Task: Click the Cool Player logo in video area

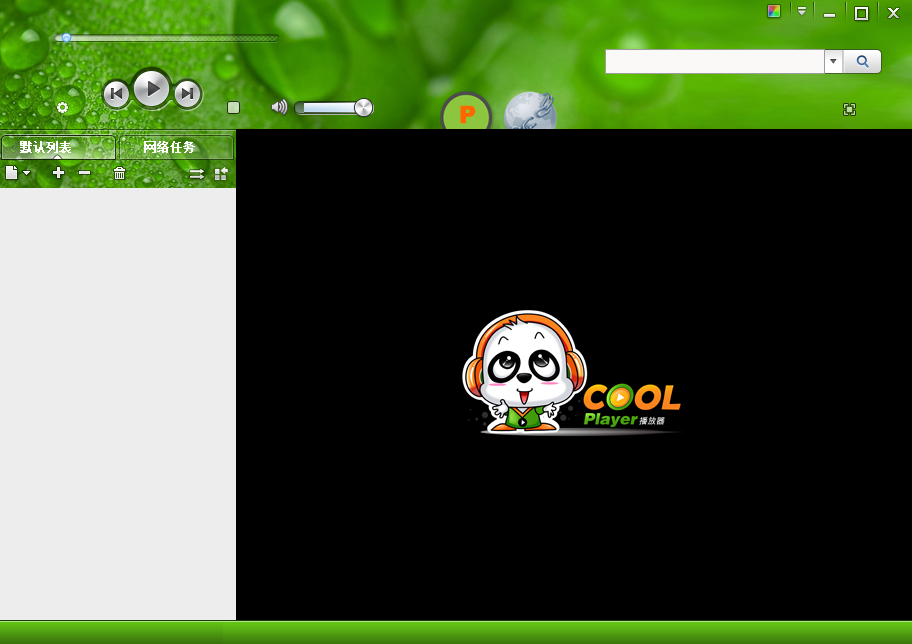Action: 572,373
